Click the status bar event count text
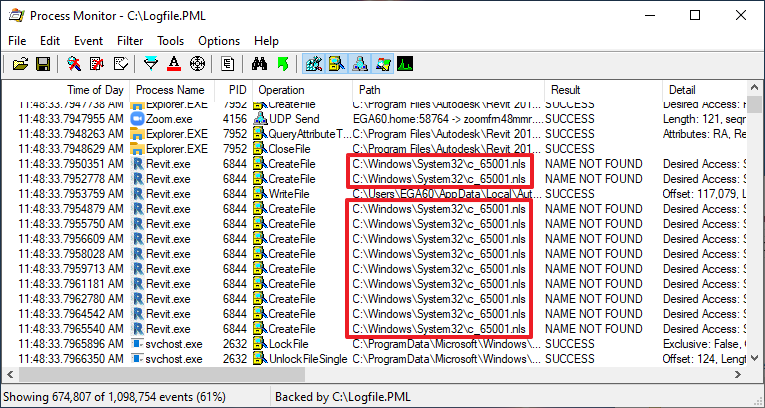Image resolution: width=765 pixels, height=408 pixels. point(115,397)
